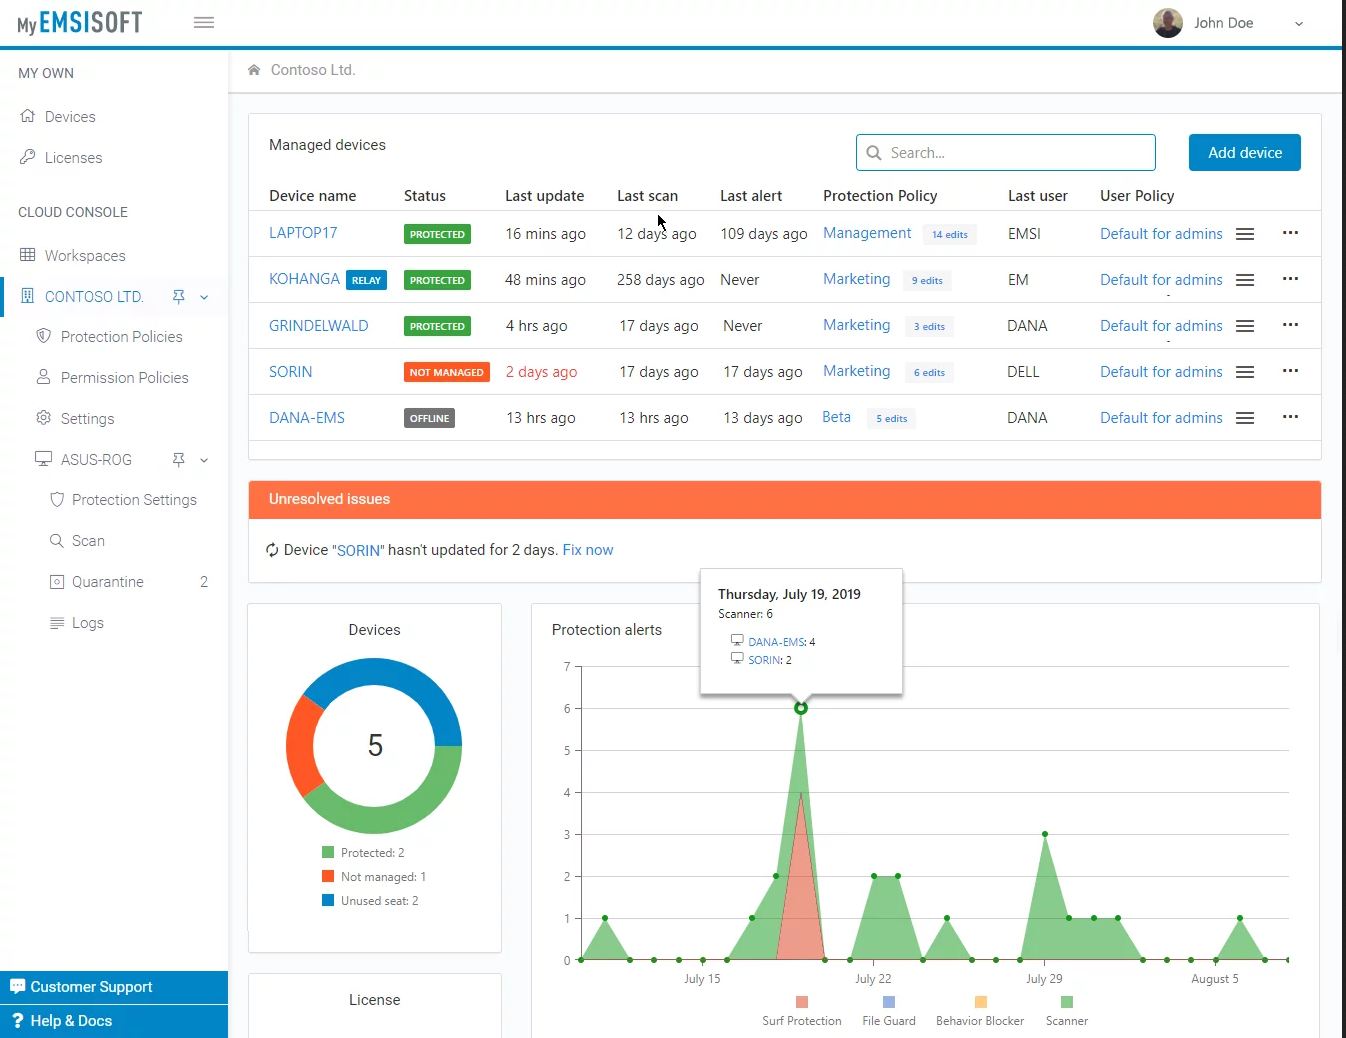
Task: Click the Fix now link
Action: click(588, 550)
